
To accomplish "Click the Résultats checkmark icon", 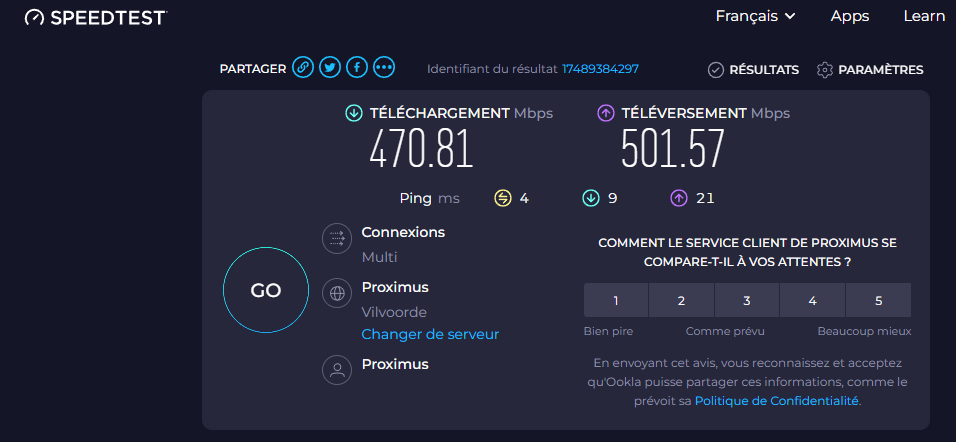I will [x=715, y=70].
